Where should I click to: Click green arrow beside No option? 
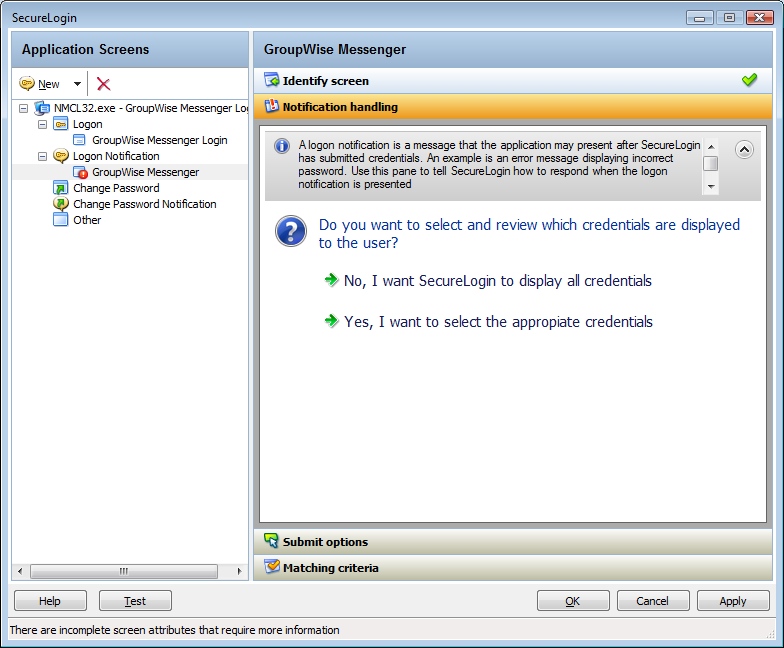point(331,280)
